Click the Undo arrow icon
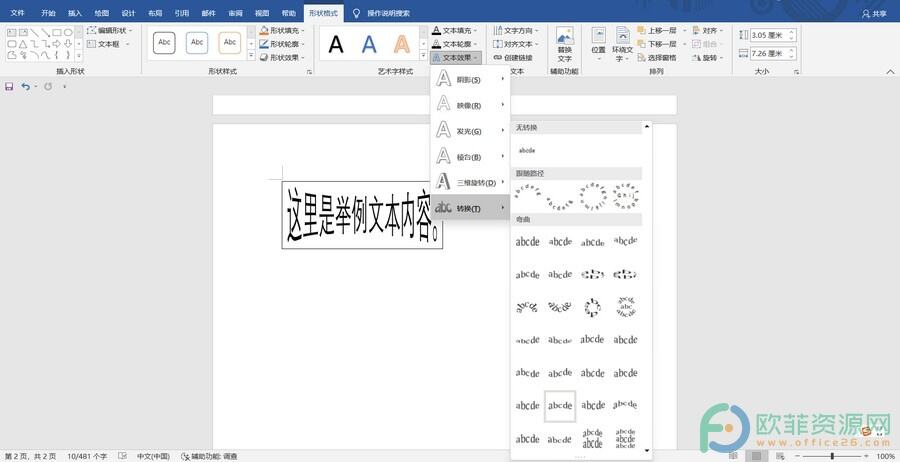This screenshot has height=462, width=900. [25, 87]
